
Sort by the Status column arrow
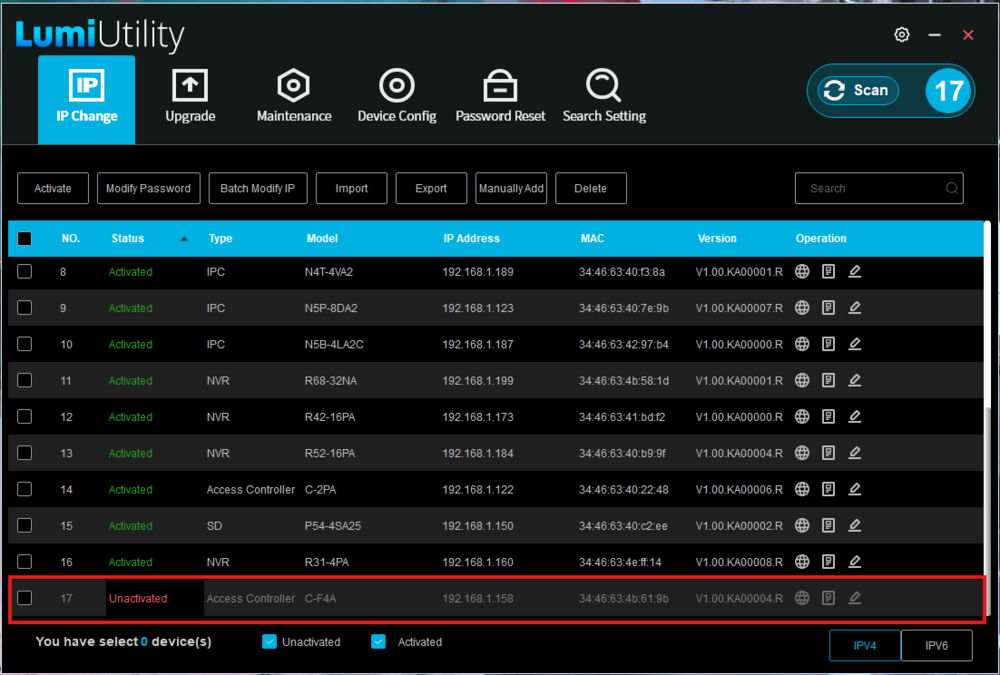point(183,239)
